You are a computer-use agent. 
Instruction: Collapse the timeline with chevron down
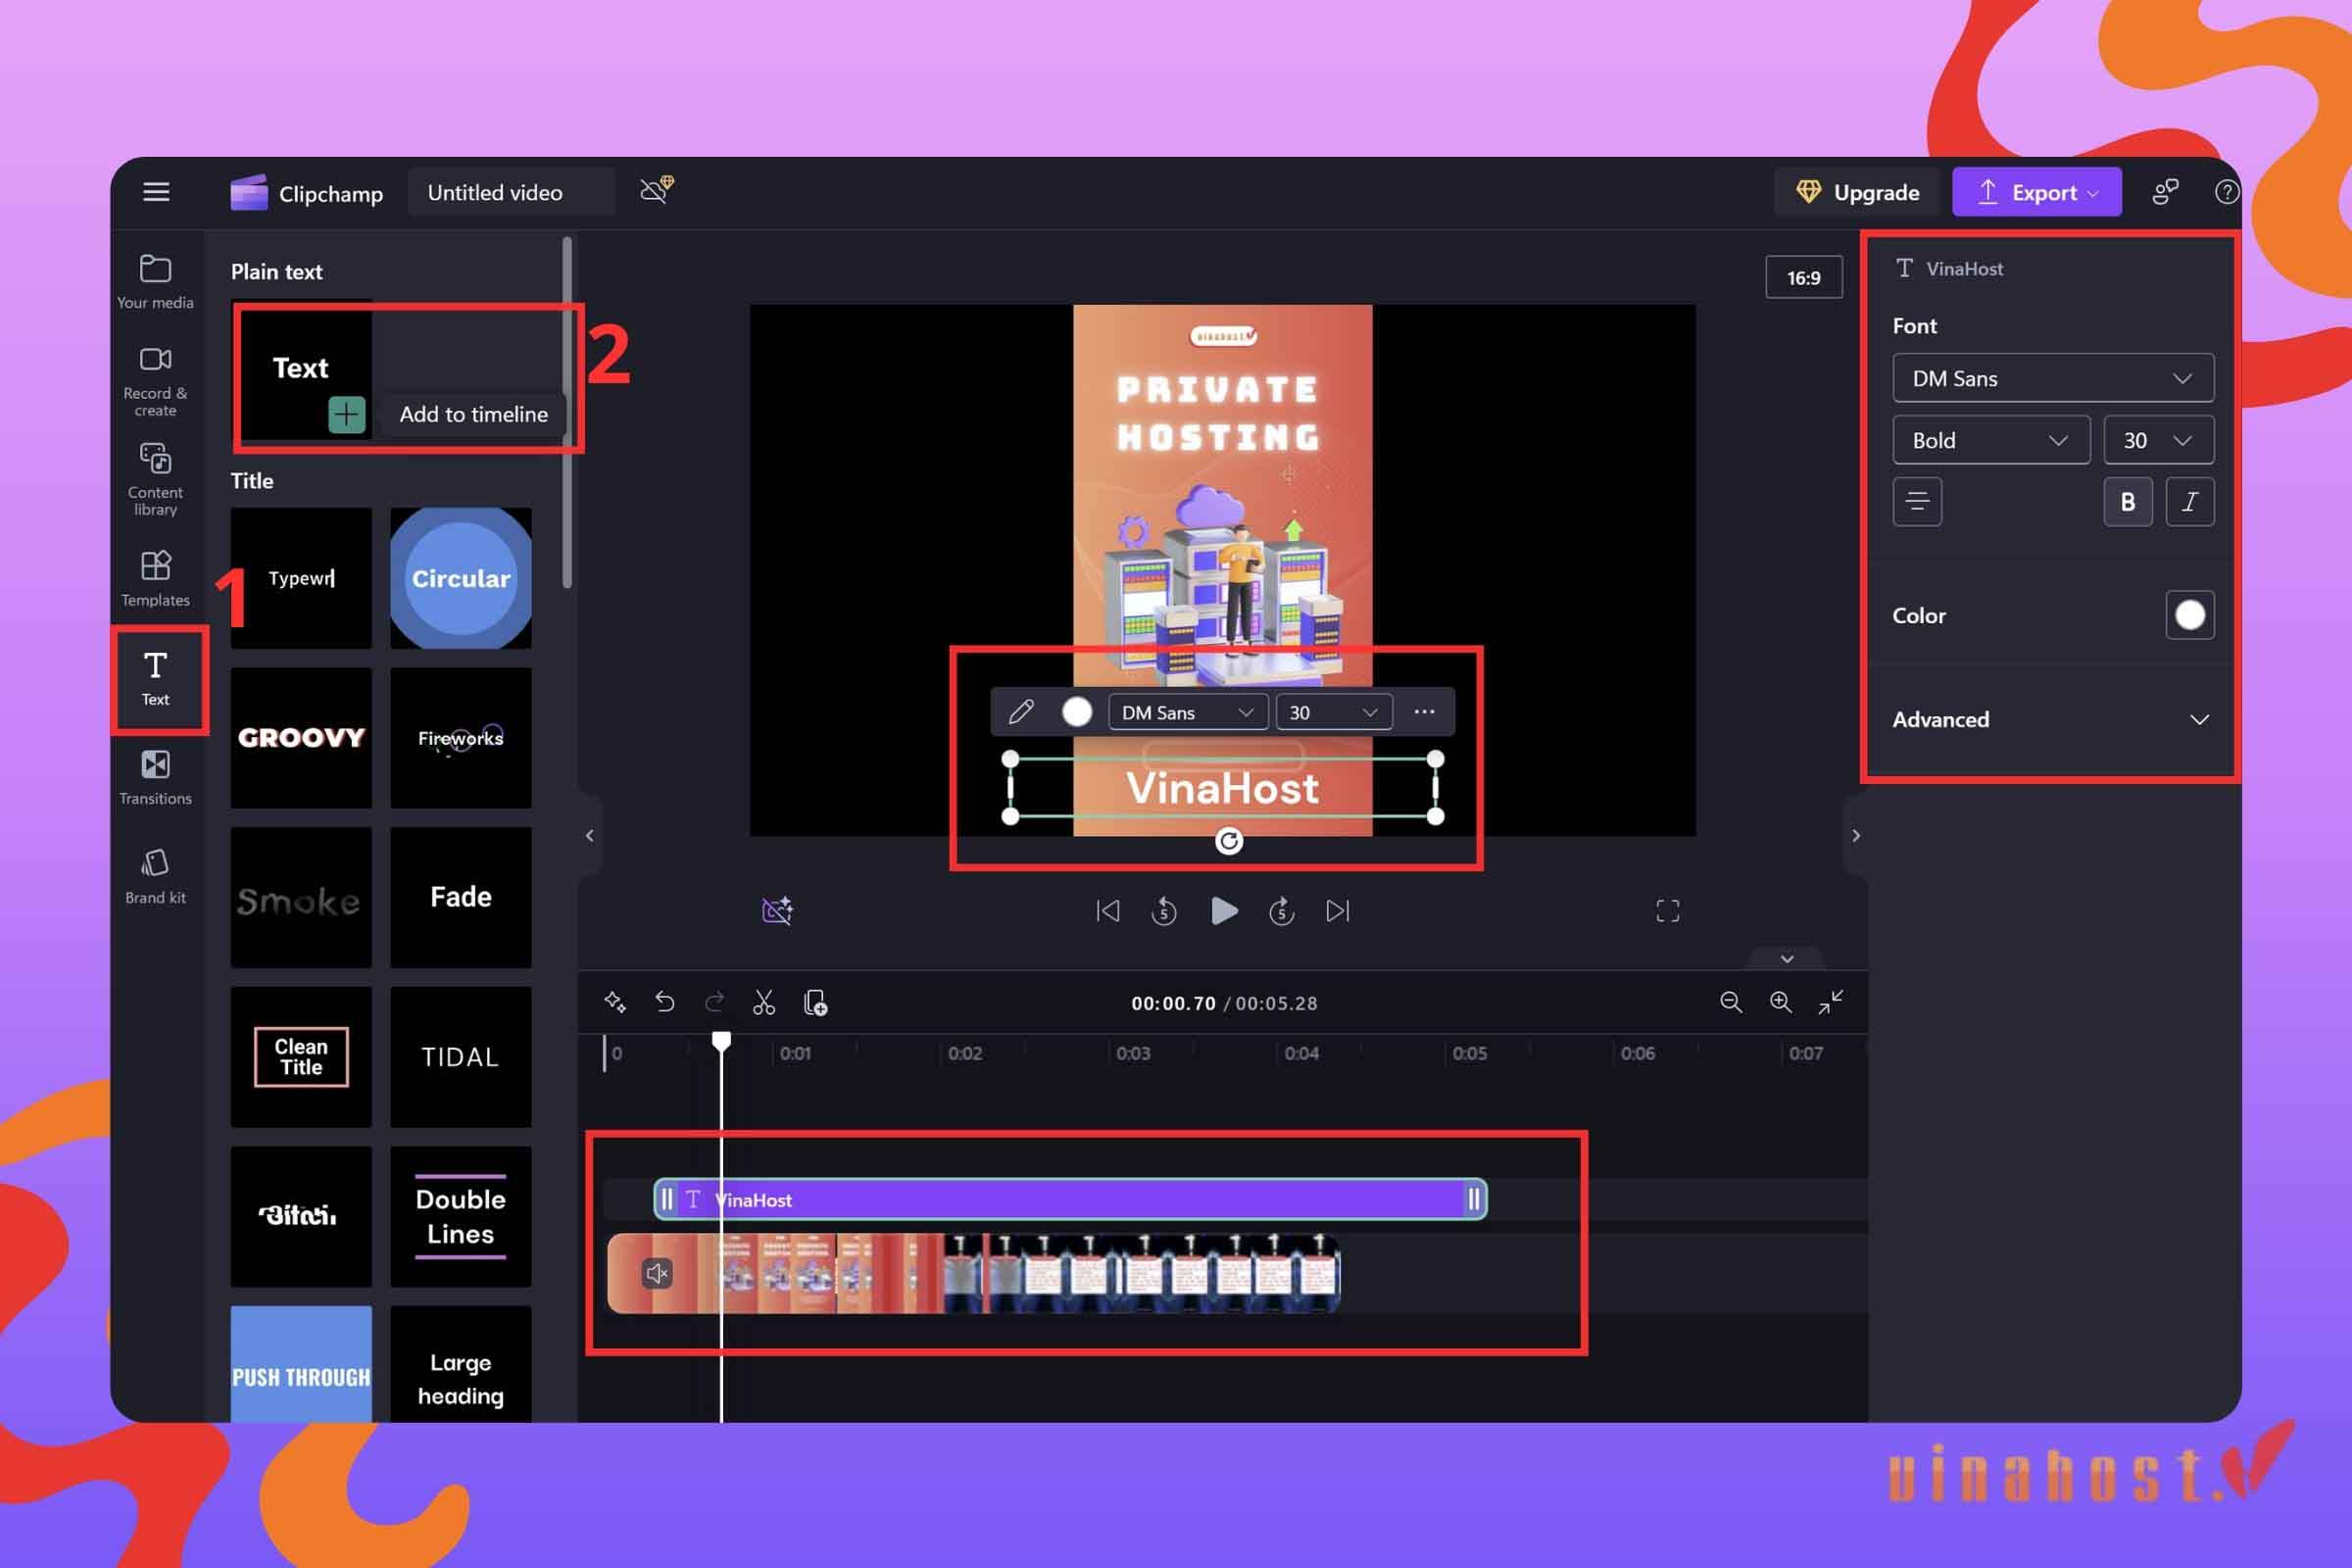pos(1787,959)
